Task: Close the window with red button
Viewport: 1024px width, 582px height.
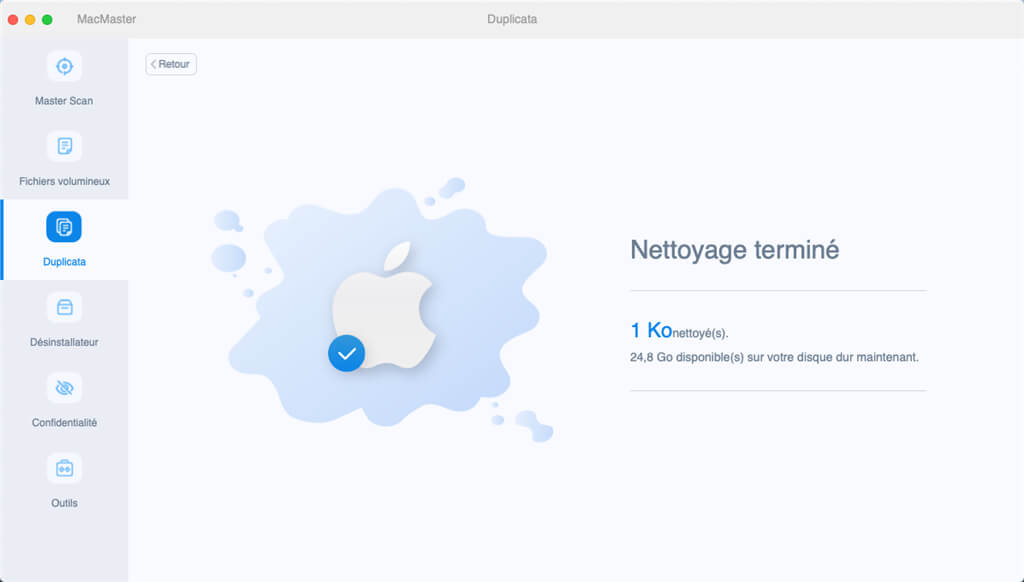Action: coord(13,20)
